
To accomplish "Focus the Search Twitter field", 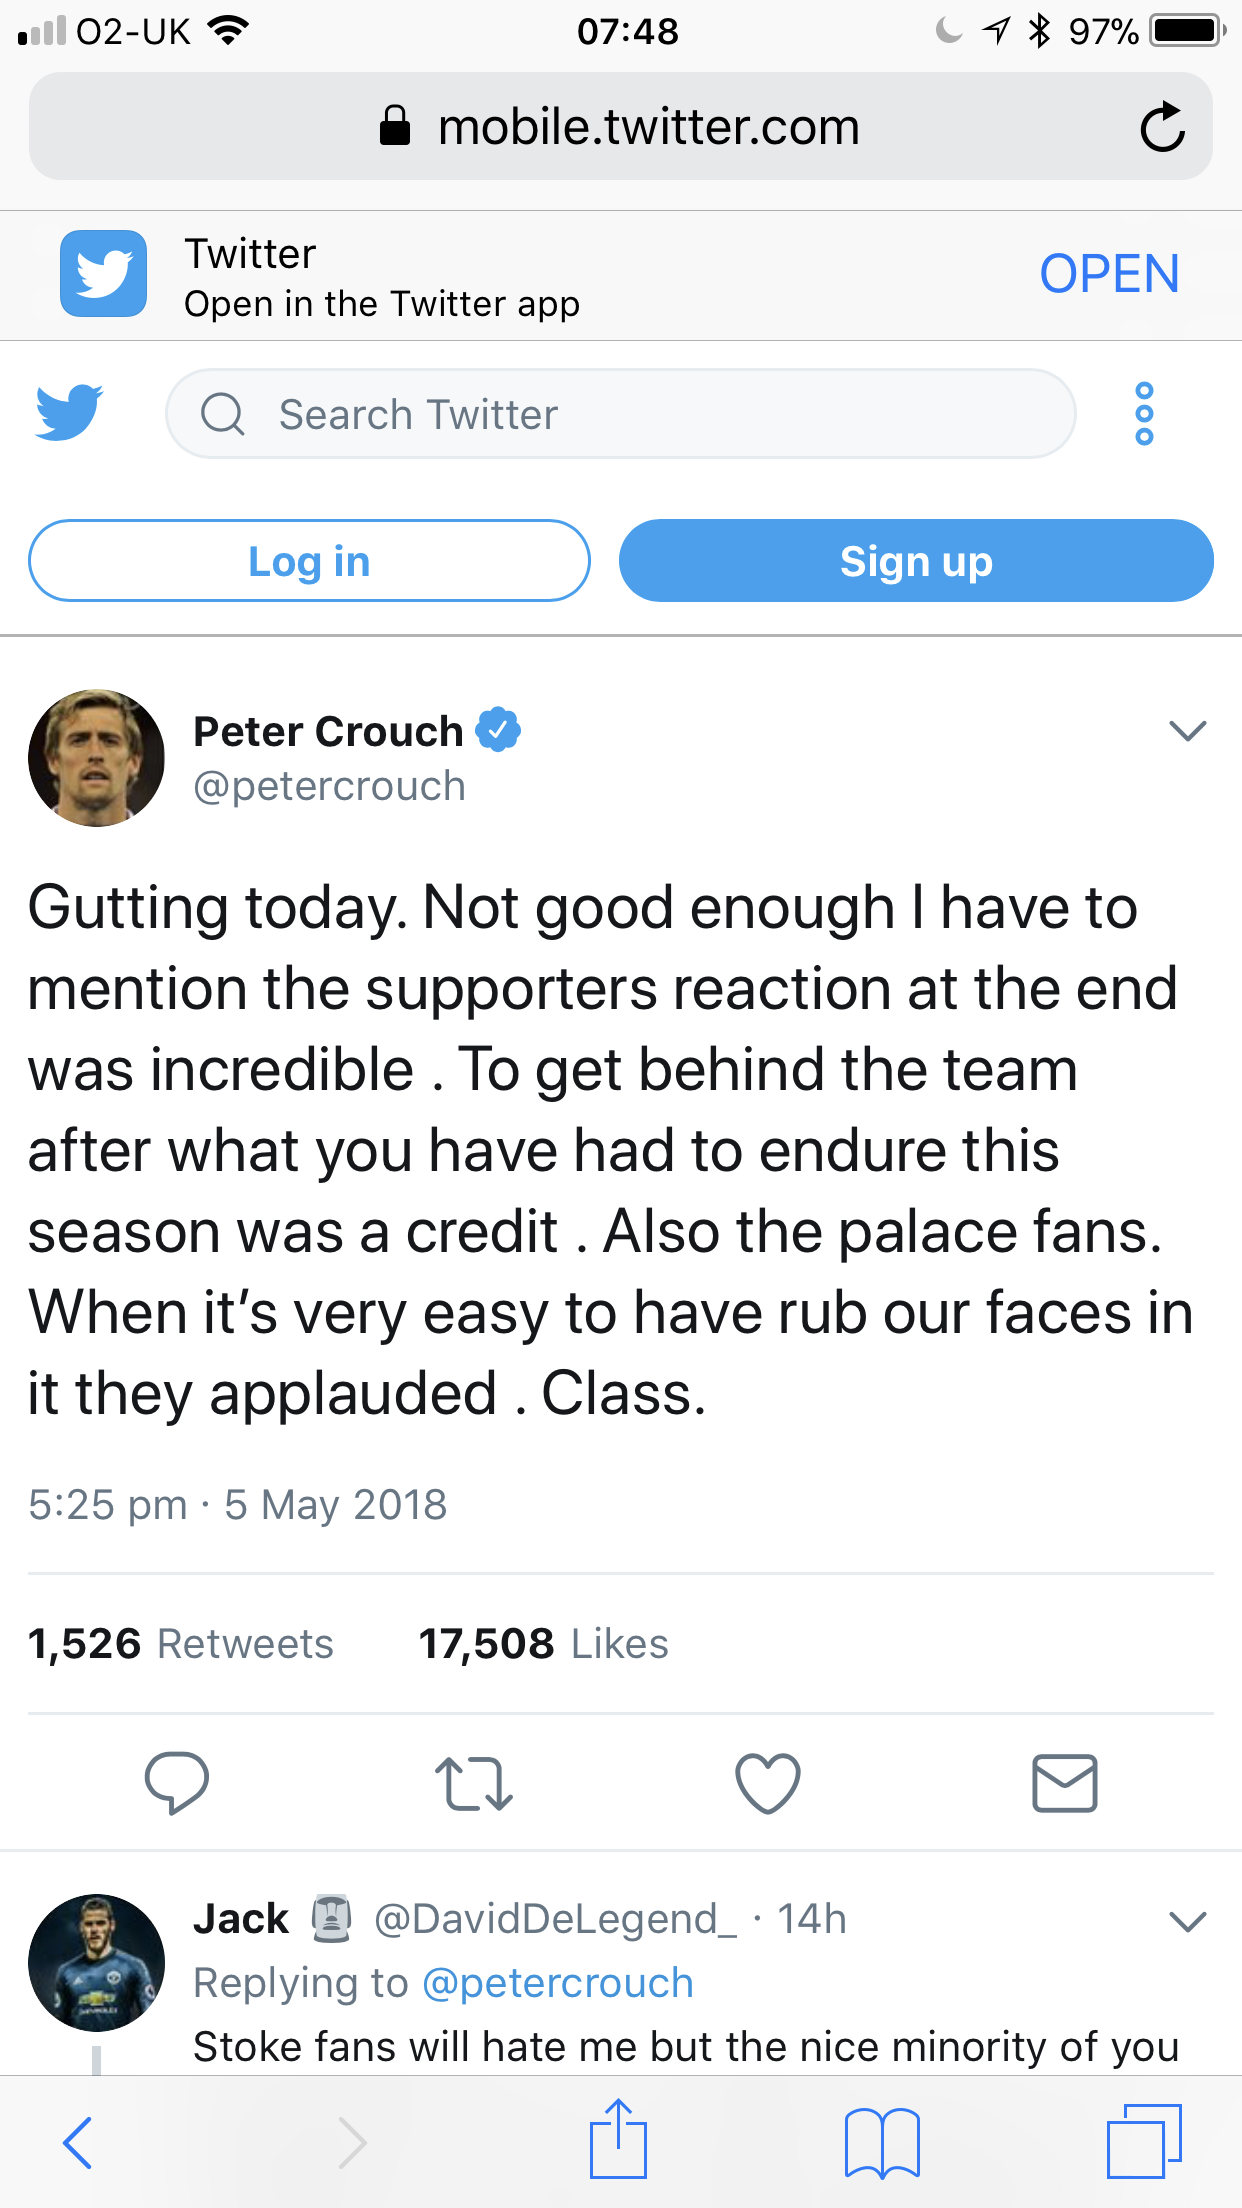I will click(620, 414).
